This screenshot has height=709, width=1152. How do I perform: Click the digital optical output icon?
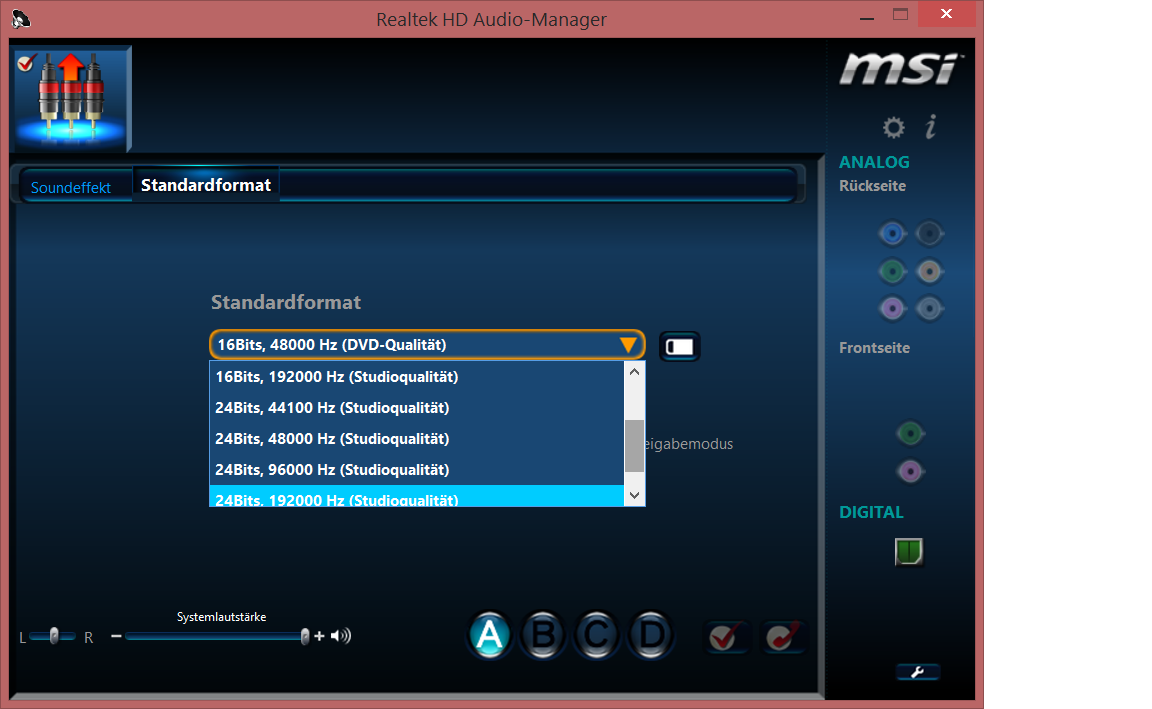point(909,551)
